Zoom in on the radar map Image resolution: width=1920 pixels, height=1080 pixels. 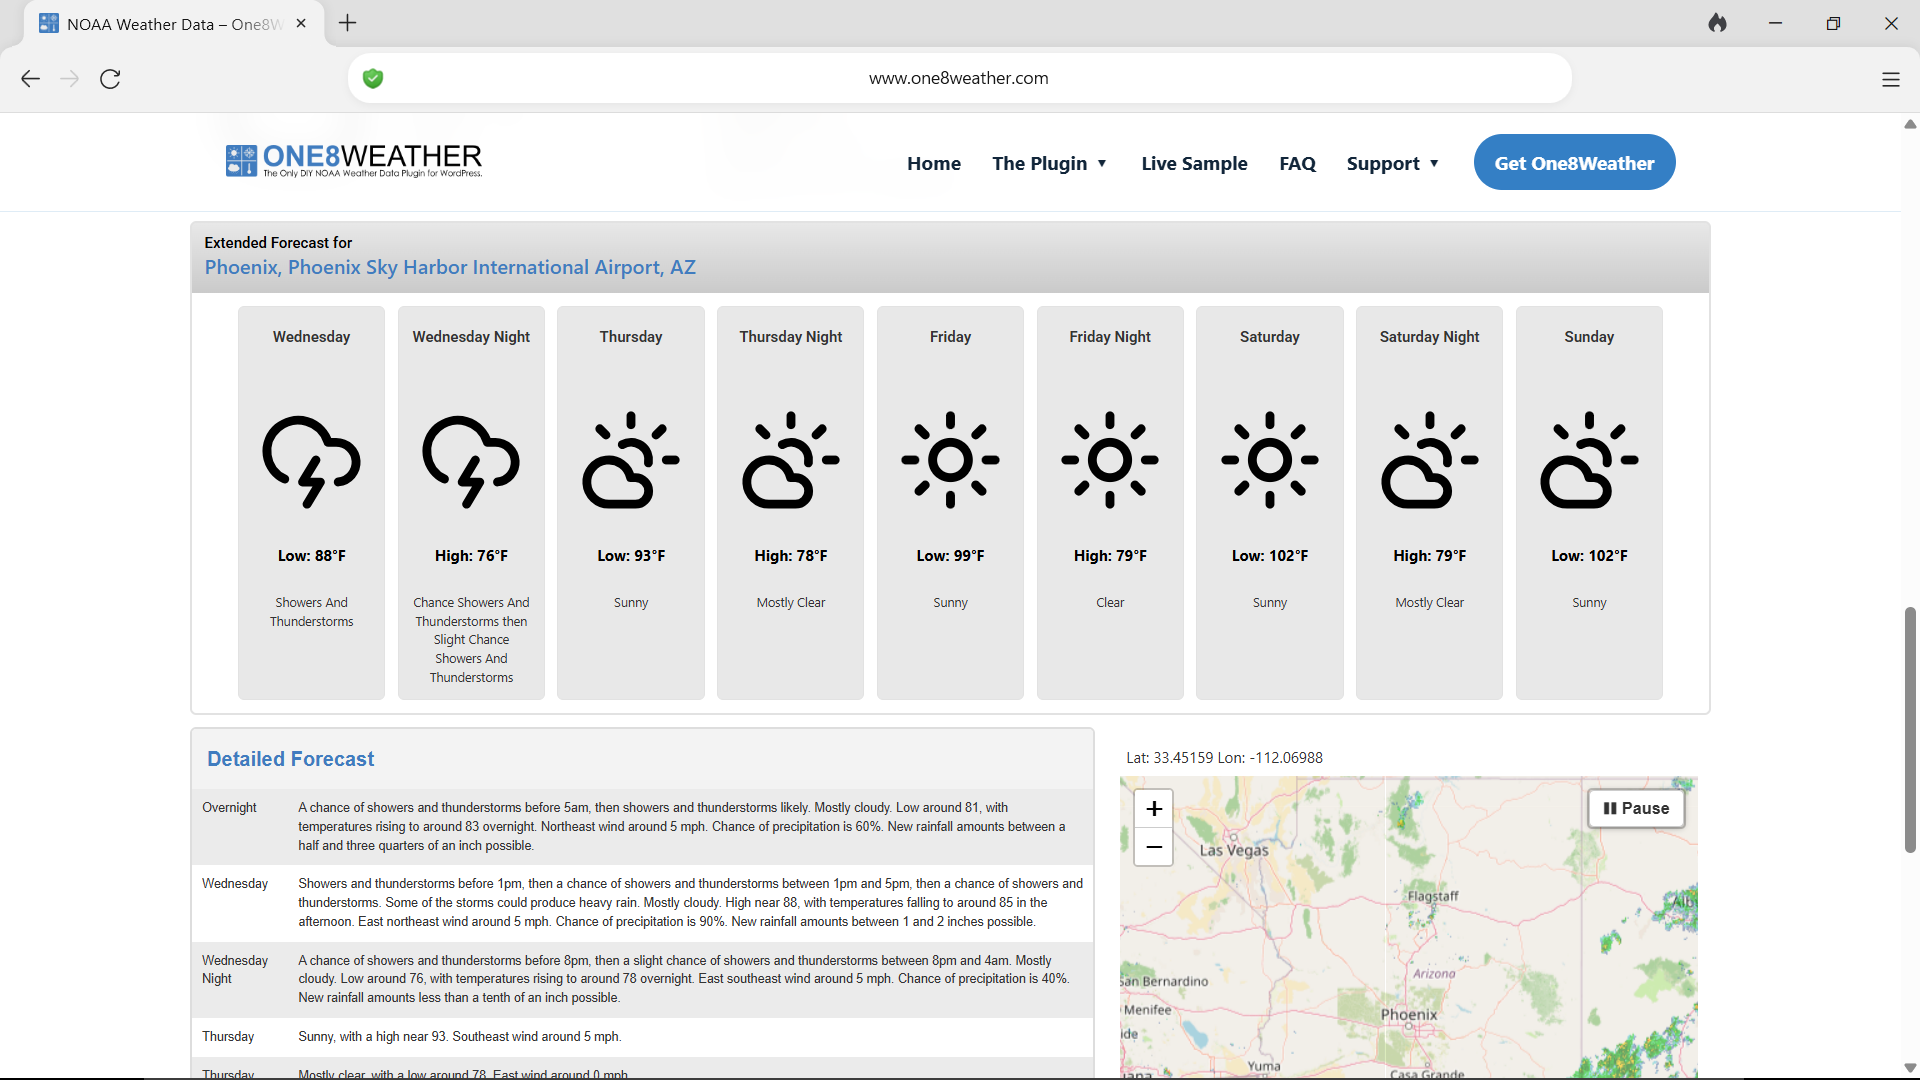coord(1154,808)
